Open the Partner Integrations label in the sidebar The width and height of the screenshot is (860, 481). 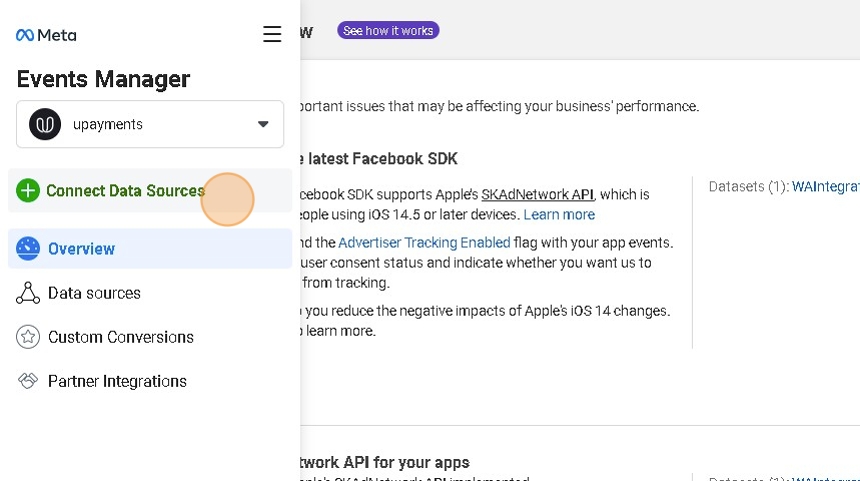click(x=117, y=381)
